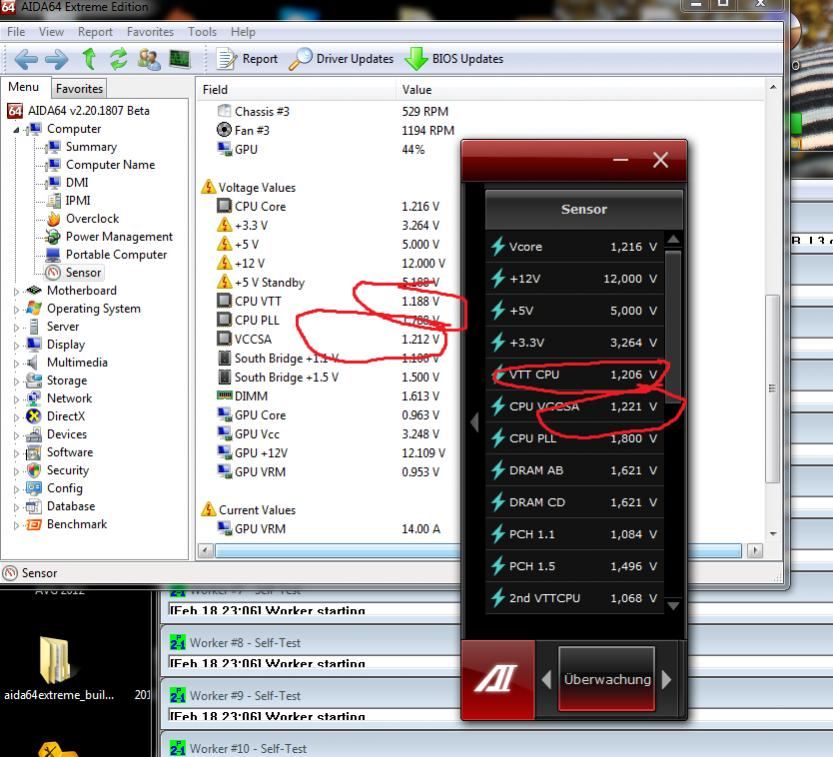Click the Vcore sensor row
833x757 pixels.
(x=574, y=246)
